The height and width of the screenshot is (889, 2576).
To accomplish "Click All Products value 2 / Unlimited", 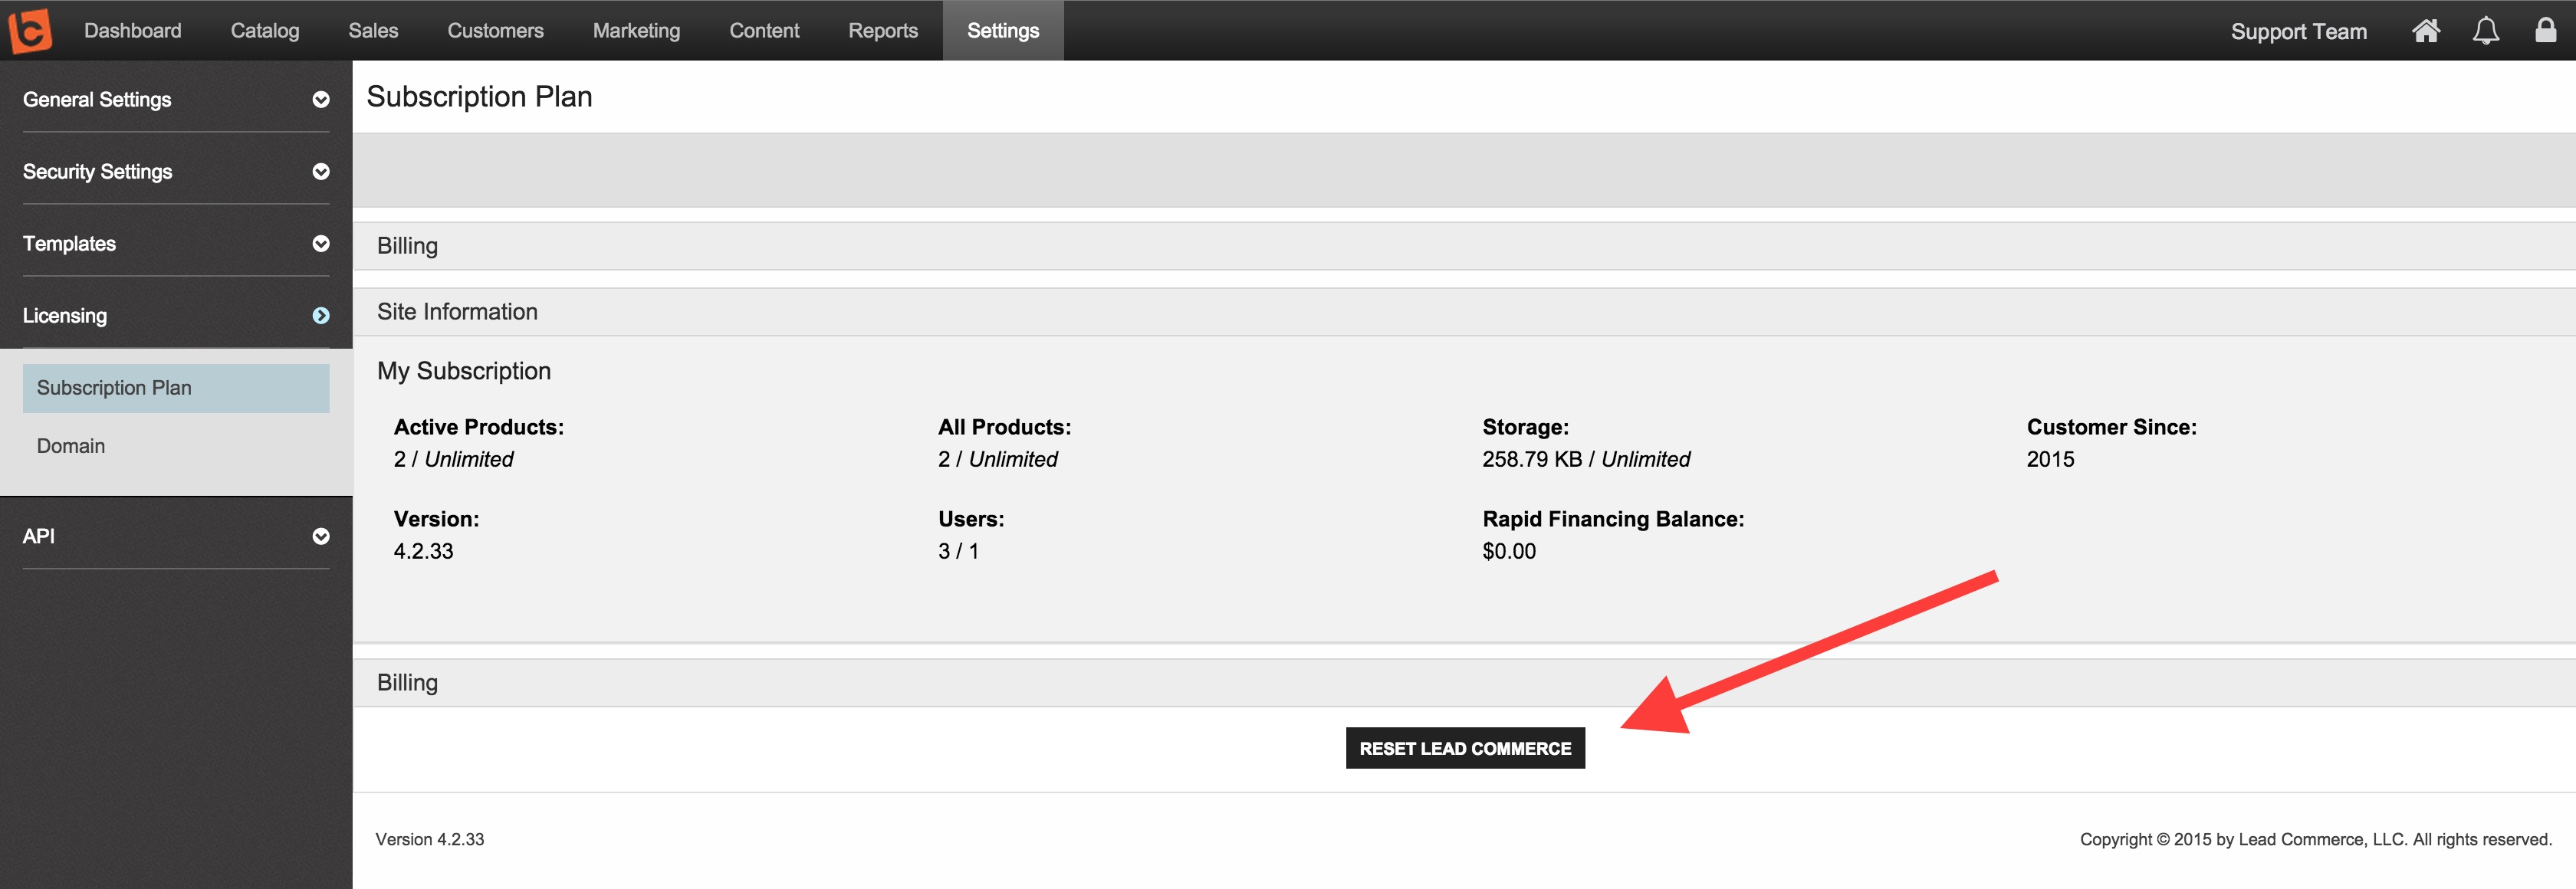I will click(x=997, y=459).
